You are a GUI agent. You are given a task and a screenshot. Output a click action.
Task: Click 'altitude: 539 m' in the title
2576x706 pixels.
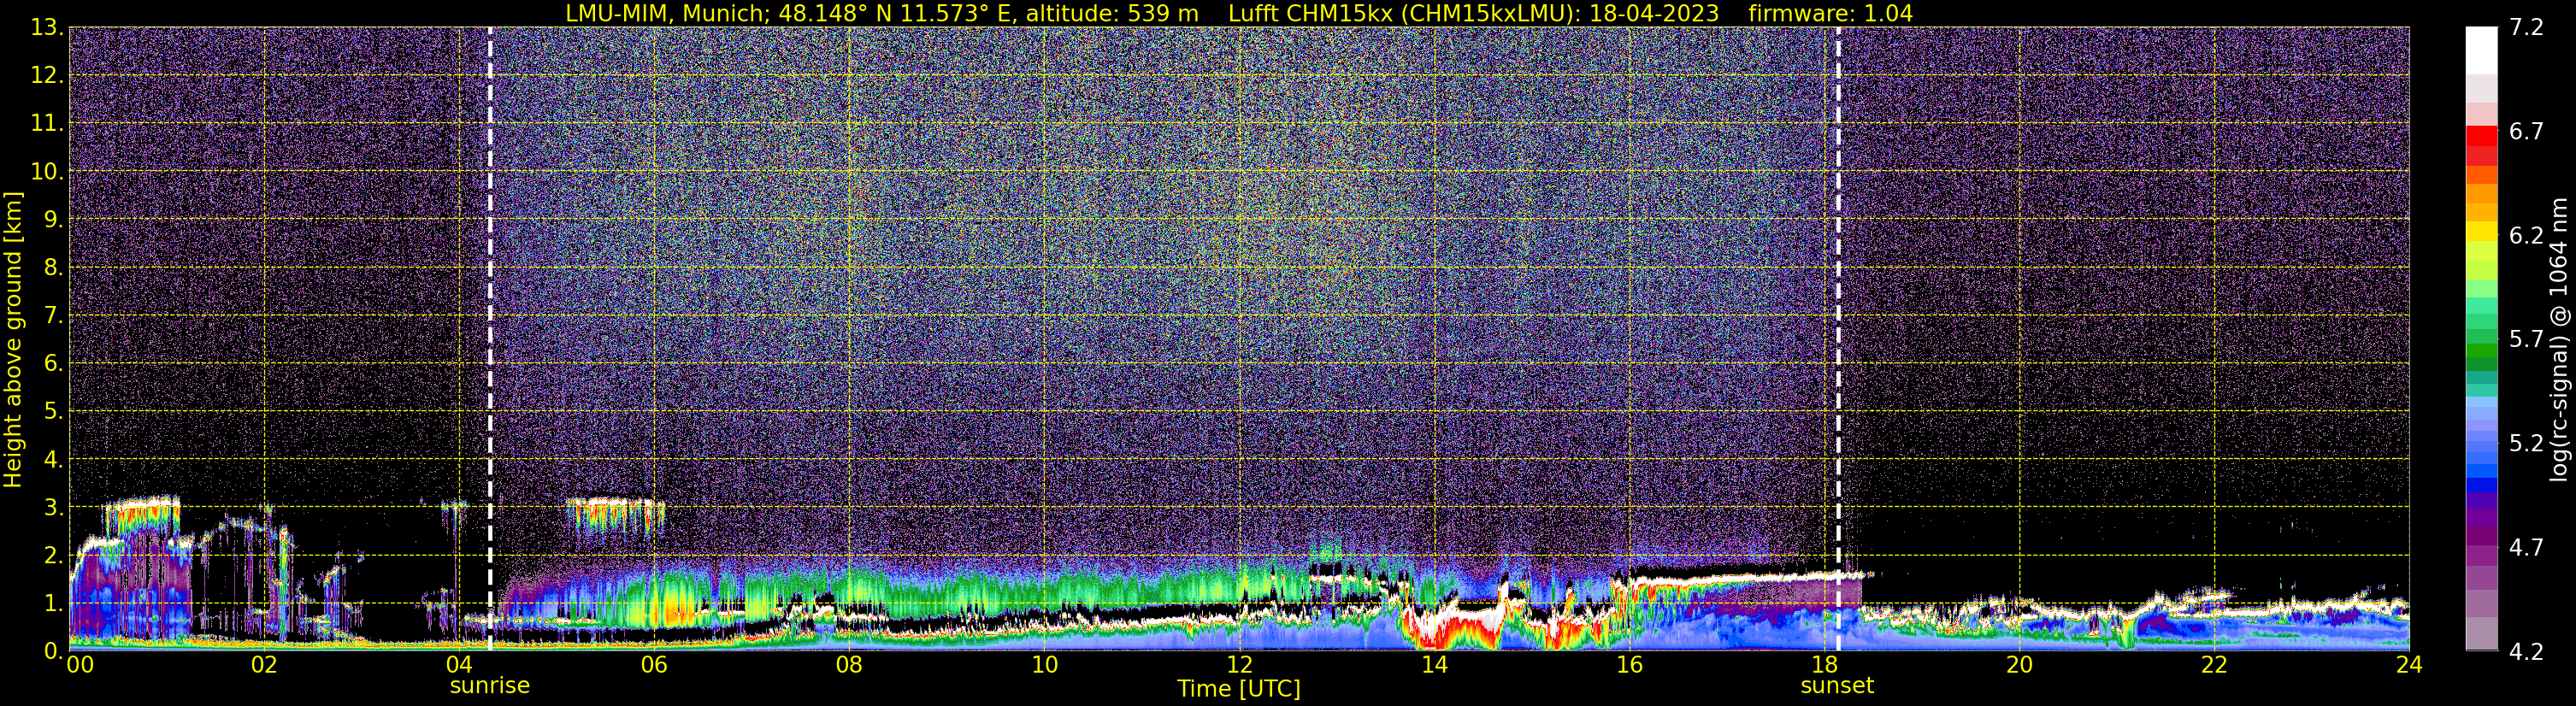(1112, 14)
